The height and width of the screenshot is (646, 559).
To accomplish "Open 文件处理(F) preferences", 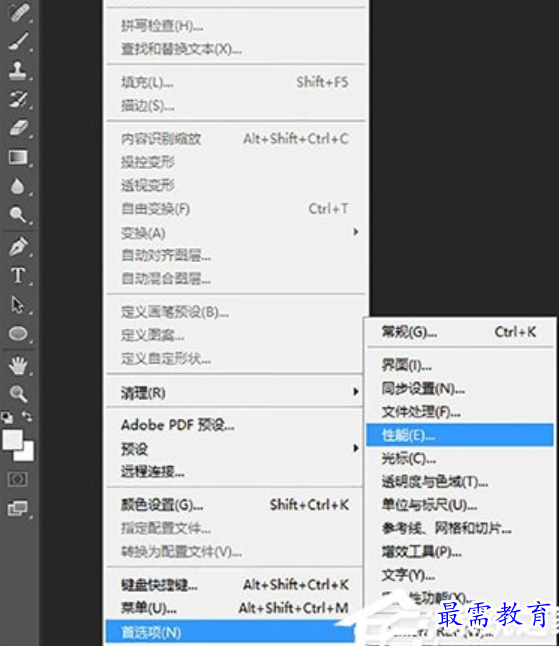I will 460,412.
